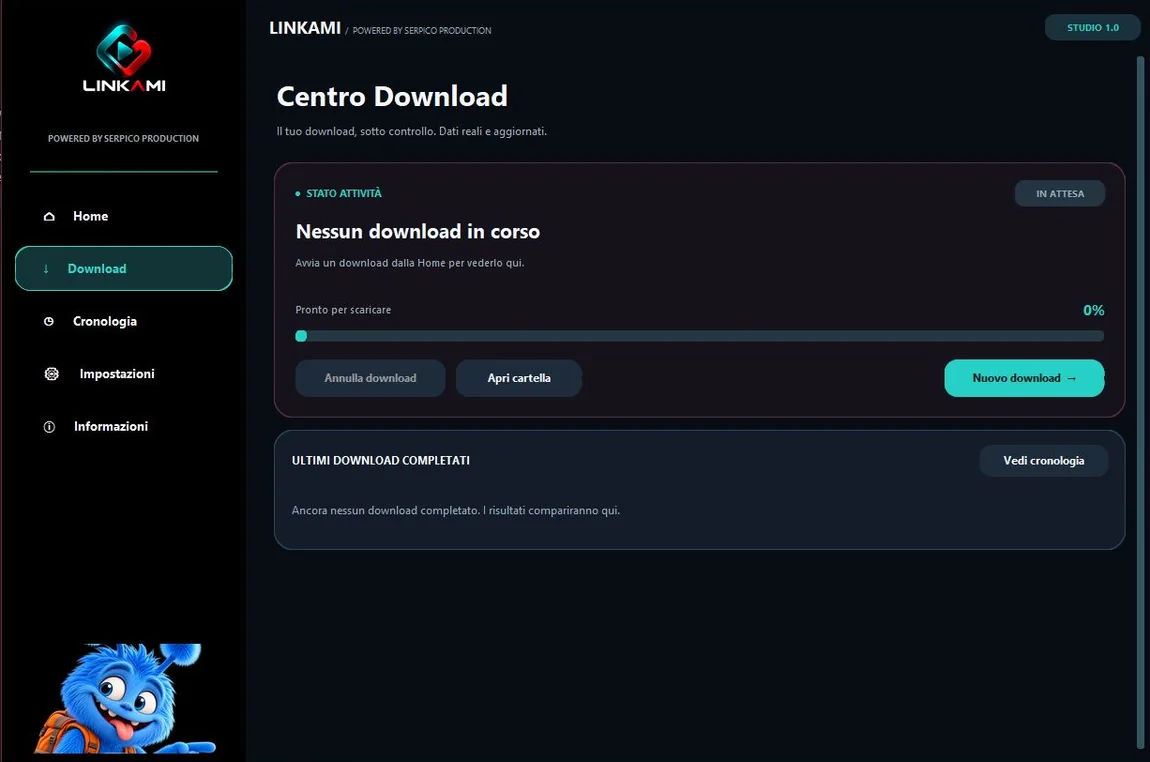Click the STATO ATTIVITÀ label
Viewport: 1150px width, 762px height.
(343, 194)
